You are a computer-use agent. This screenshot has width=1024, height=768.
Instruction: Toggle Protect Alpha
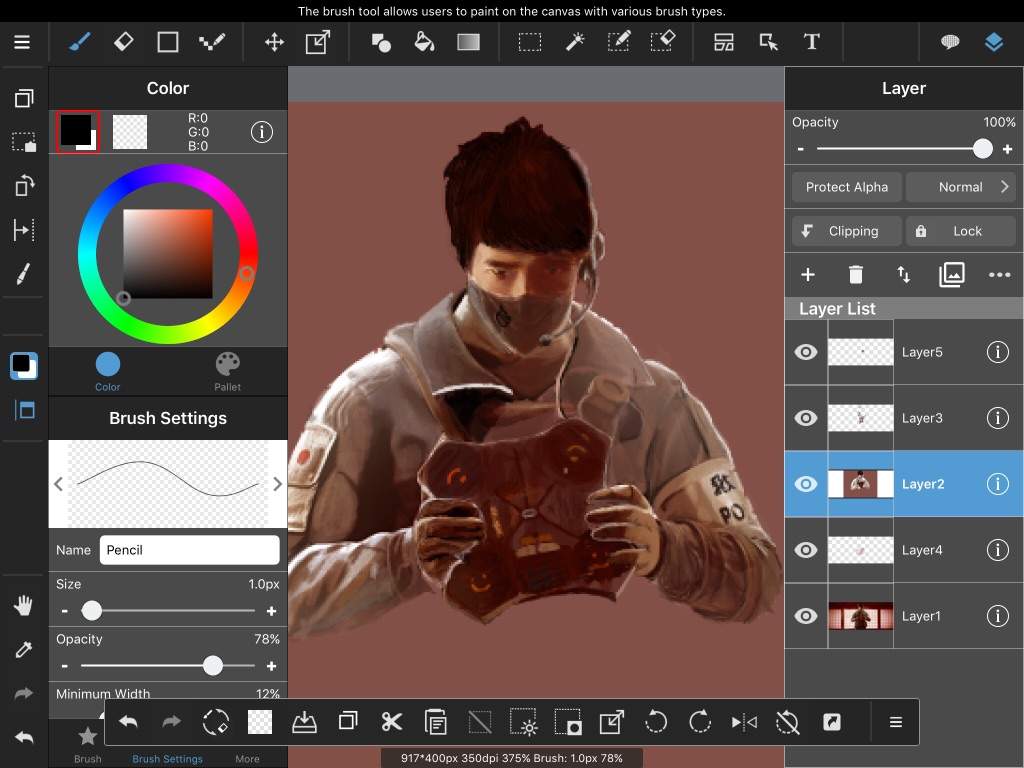(846, 187)
